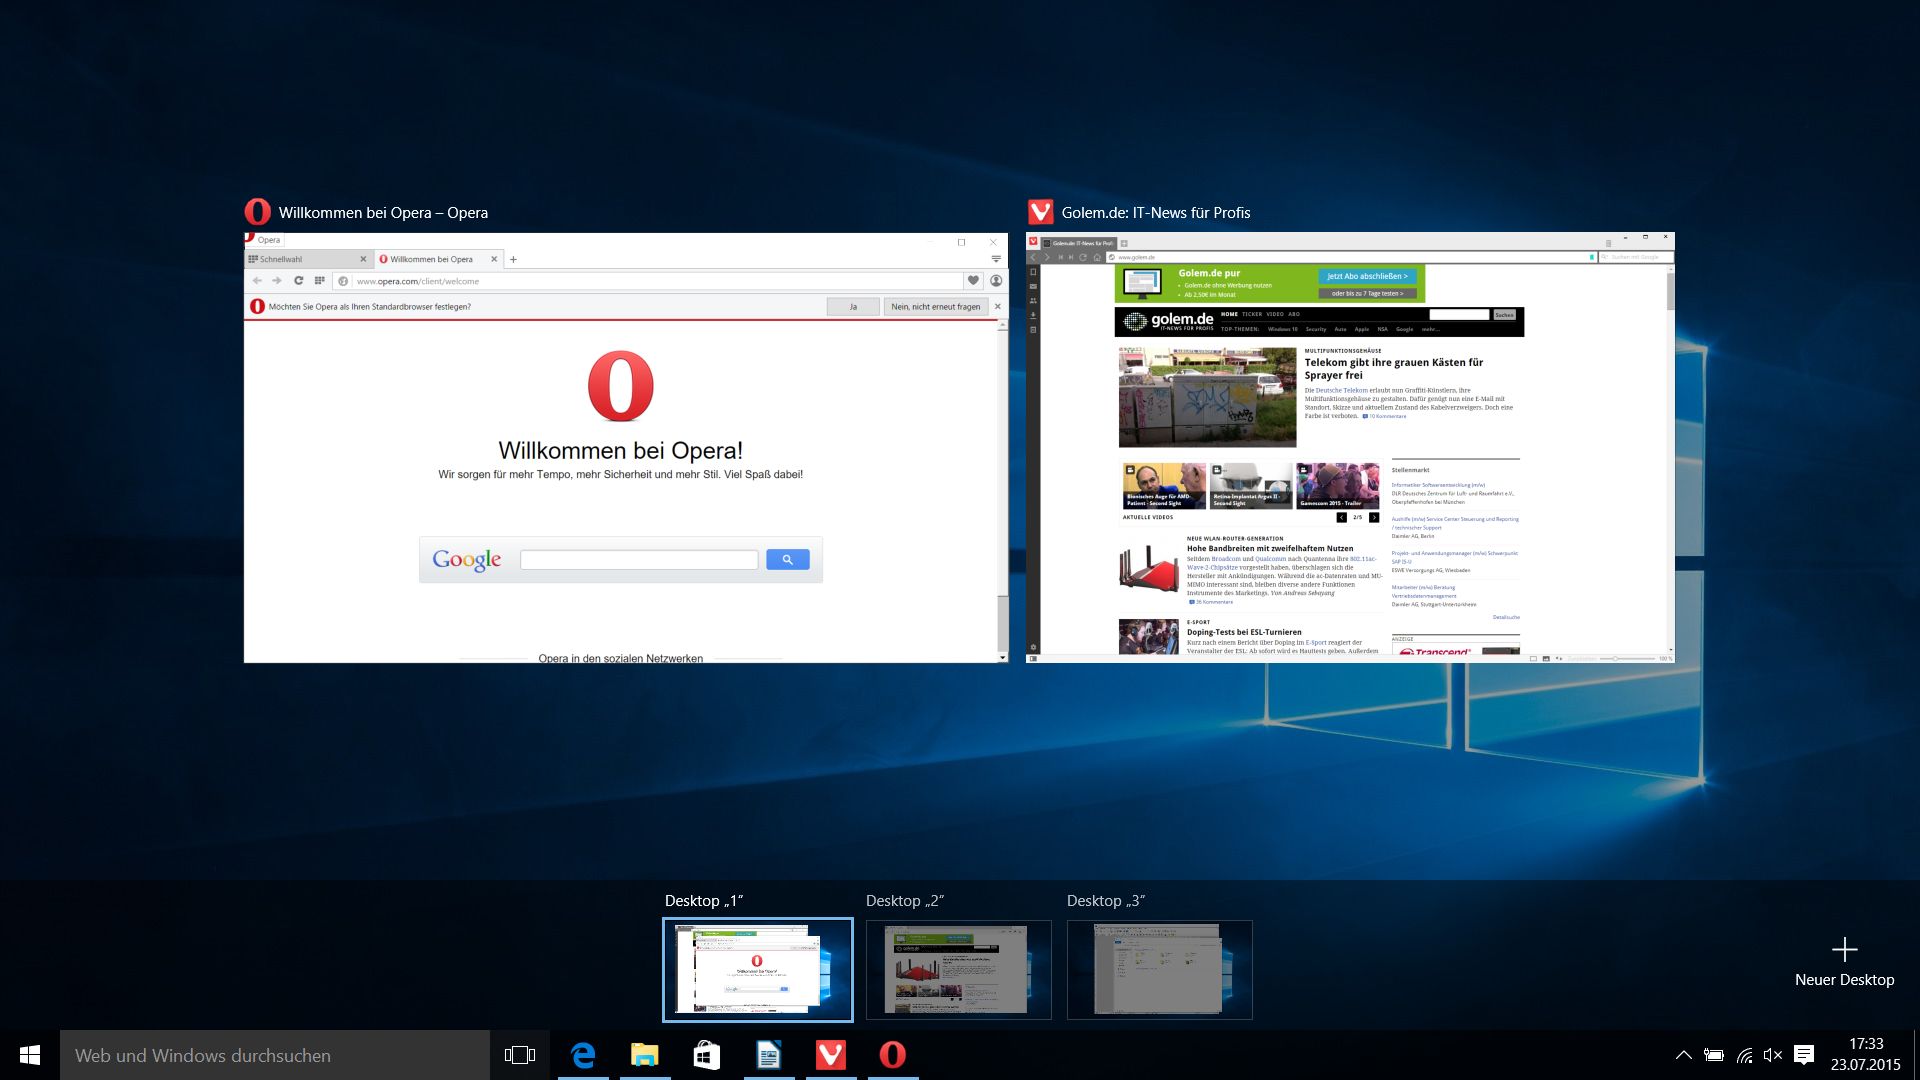
Task: Select the Opera icon on the taskbar
Action: (893, 1055)
